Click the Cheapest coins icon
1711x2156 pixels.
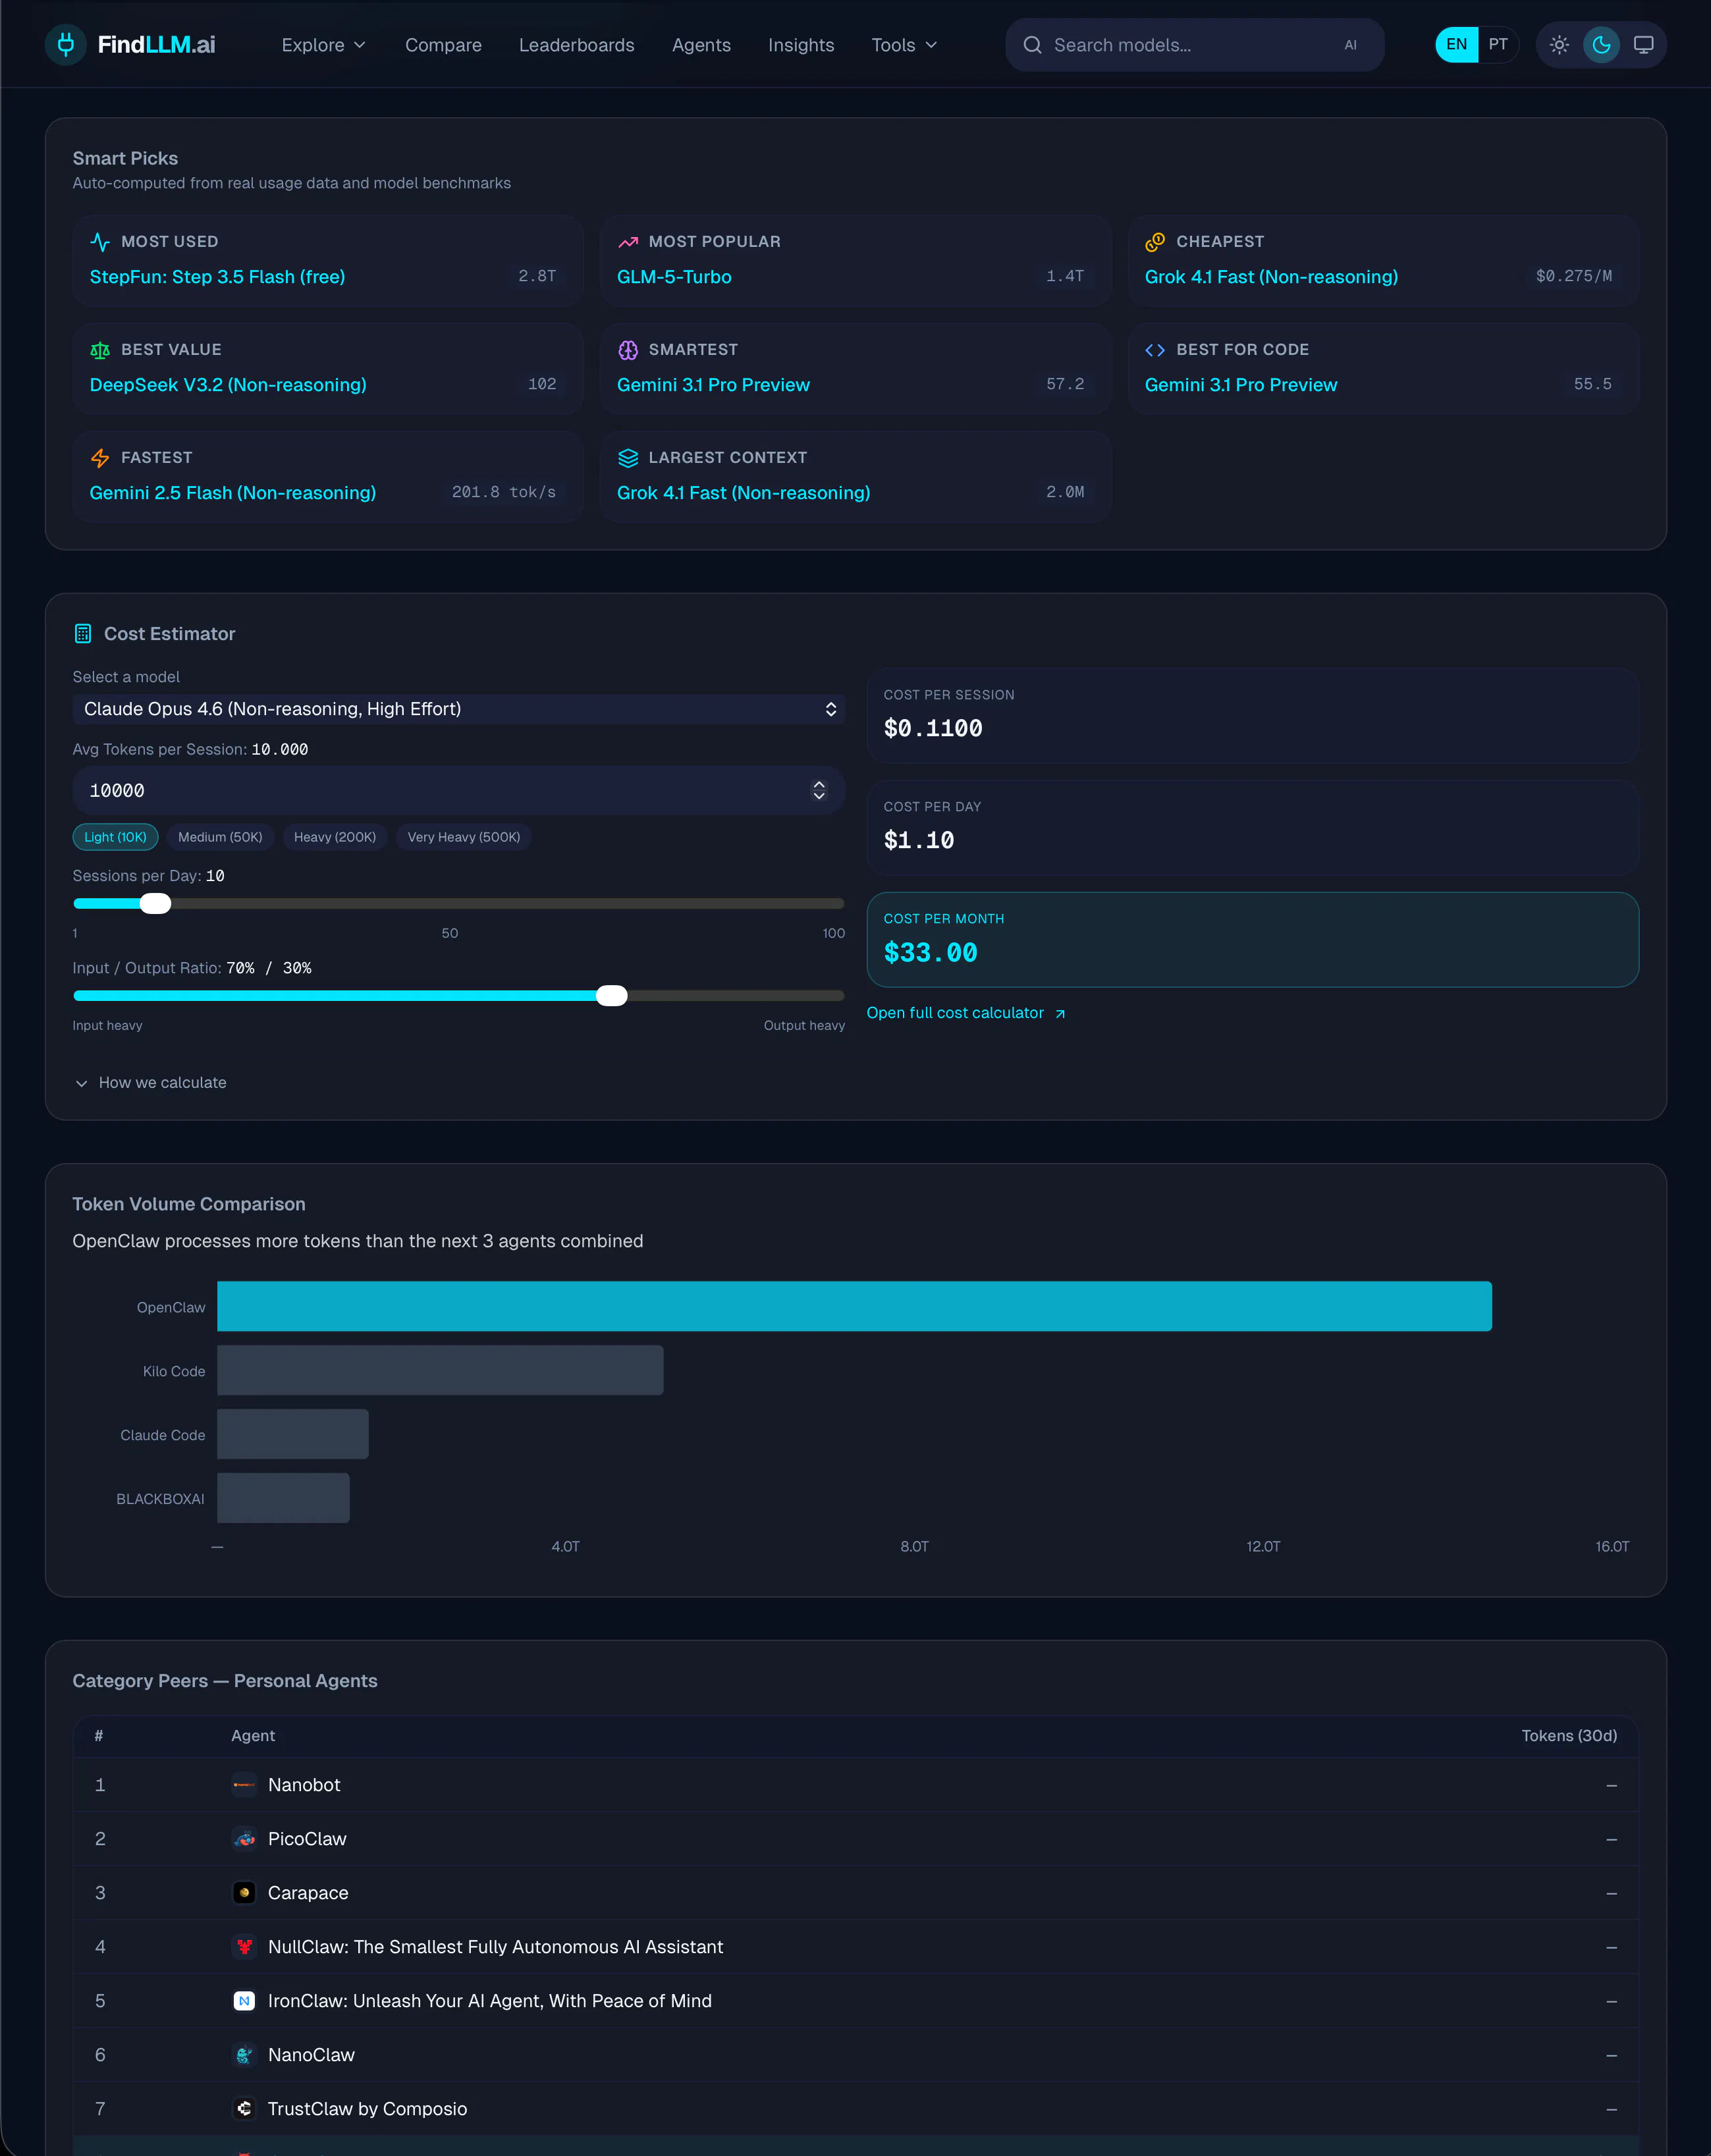[1155, 242]
